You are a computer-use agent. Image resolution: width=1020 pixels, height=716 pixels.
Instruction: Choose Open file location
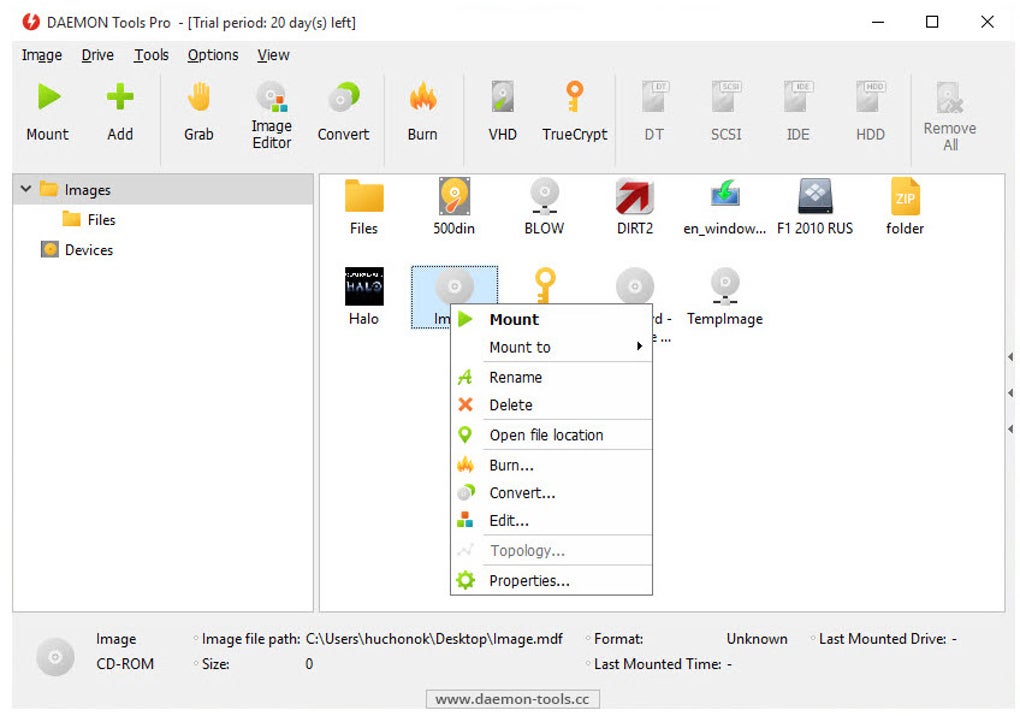tap(551, 434)
